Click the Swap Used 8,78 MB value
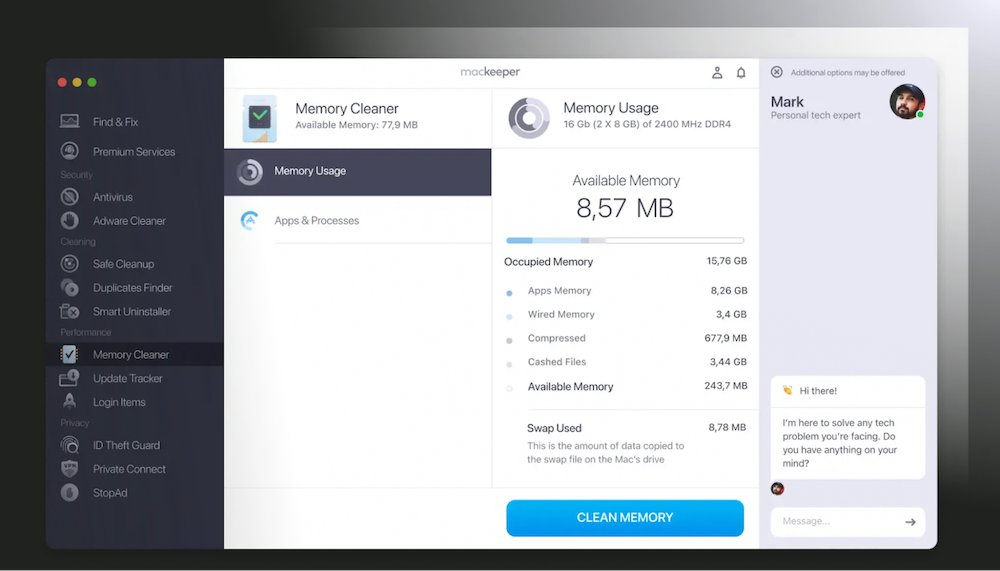The height and width of the screenshot is (571, 1000). 727,427
